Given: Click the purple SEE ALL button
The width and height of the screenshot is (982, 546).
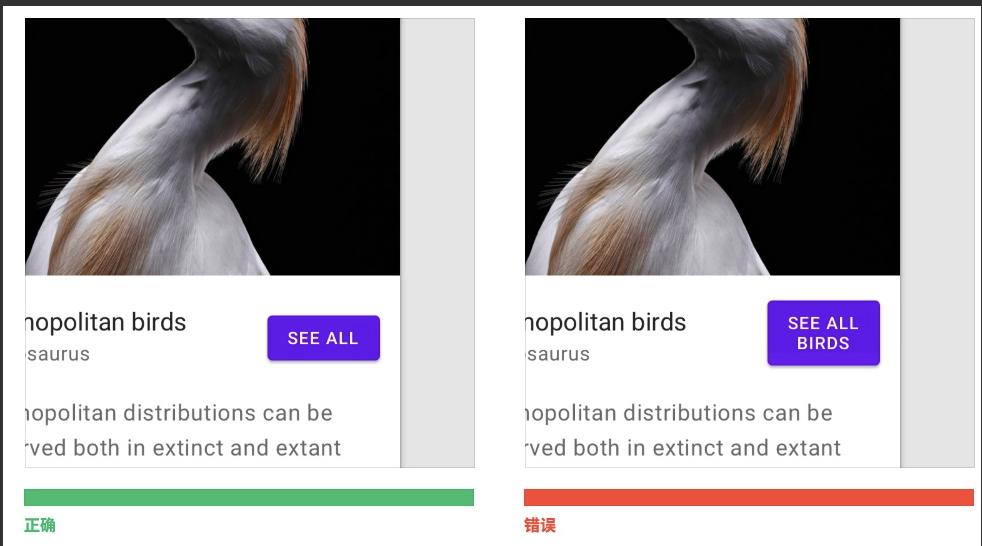Looking at the screenshot, I should (x=323, y=338).
